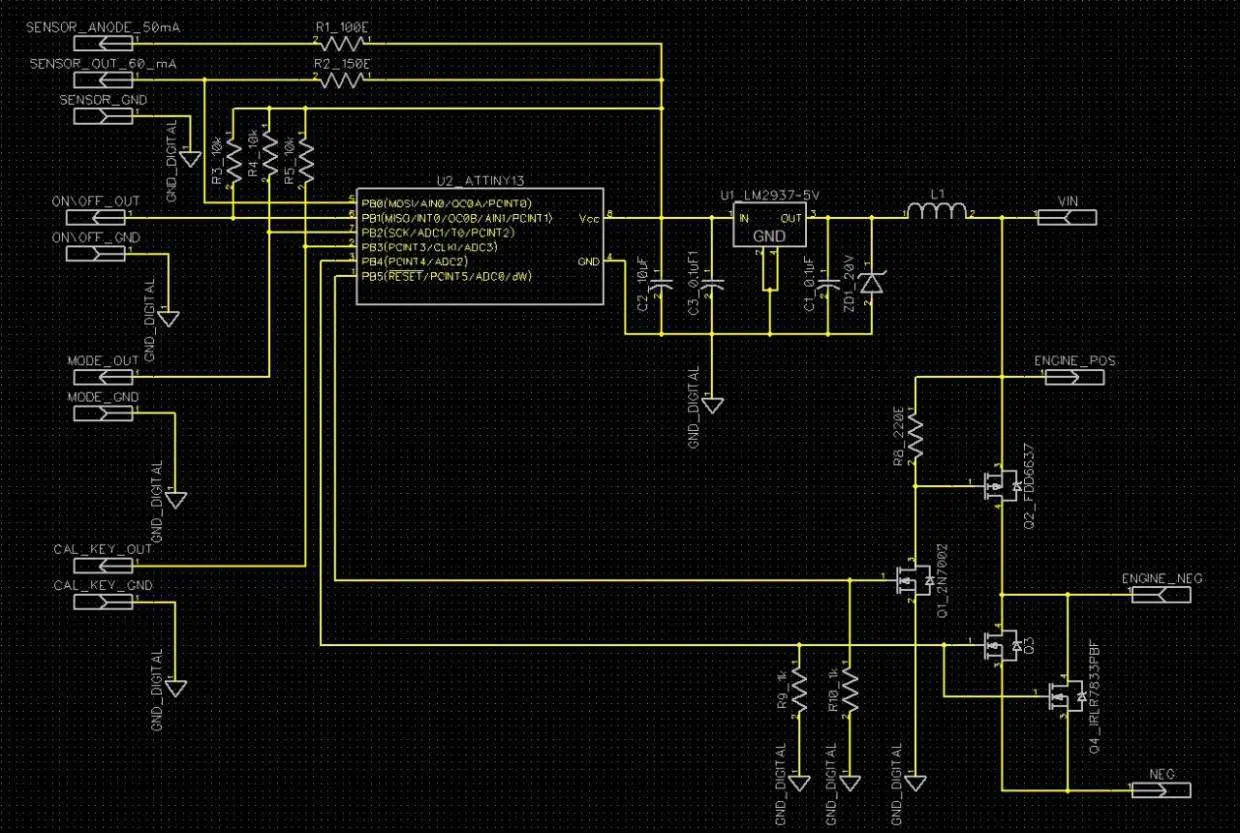Click the VIN connector port

1070,216
